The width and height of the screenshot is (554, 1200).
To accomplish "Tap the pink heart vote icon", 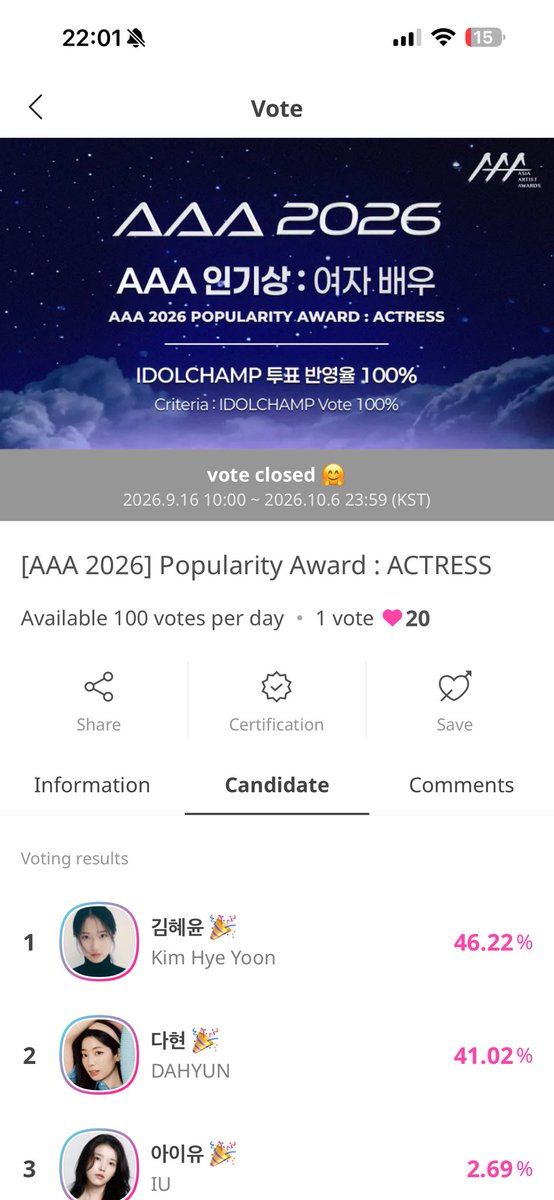I will pyautogui.click(x=392, y=618).
